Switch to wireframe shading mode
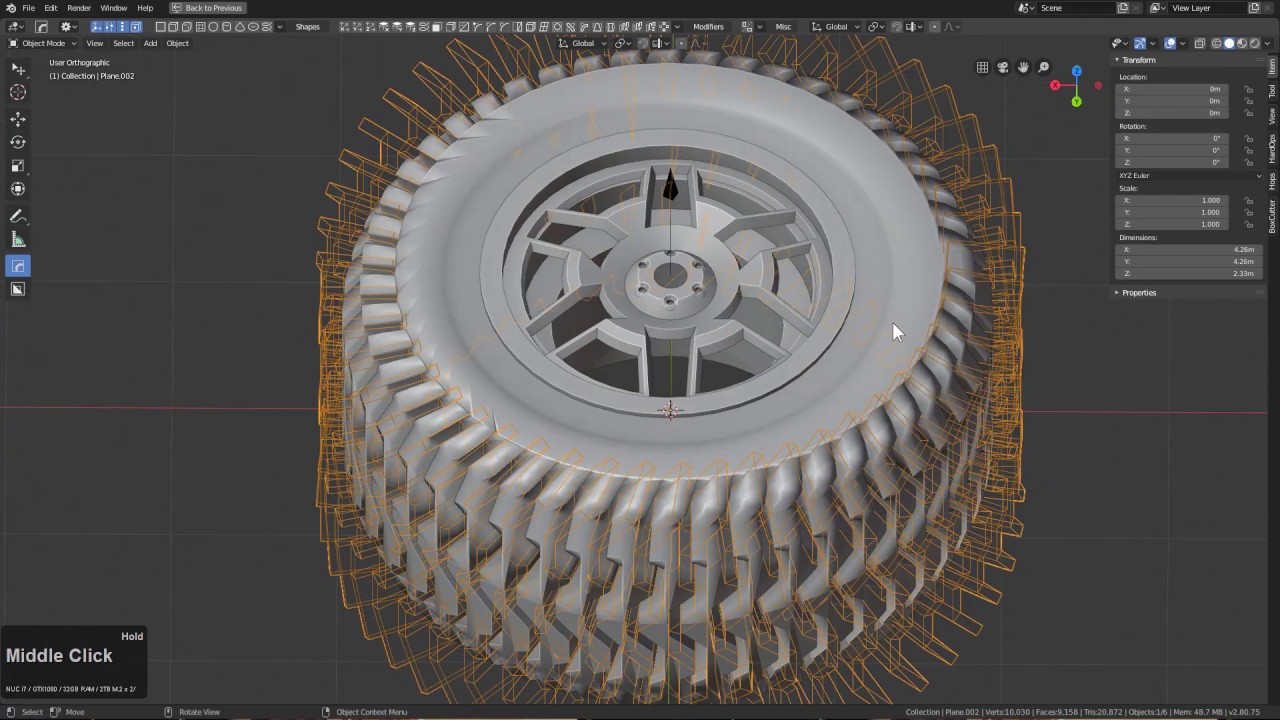Screen dimensions: 1280x720 click(x=1216, y=43)
